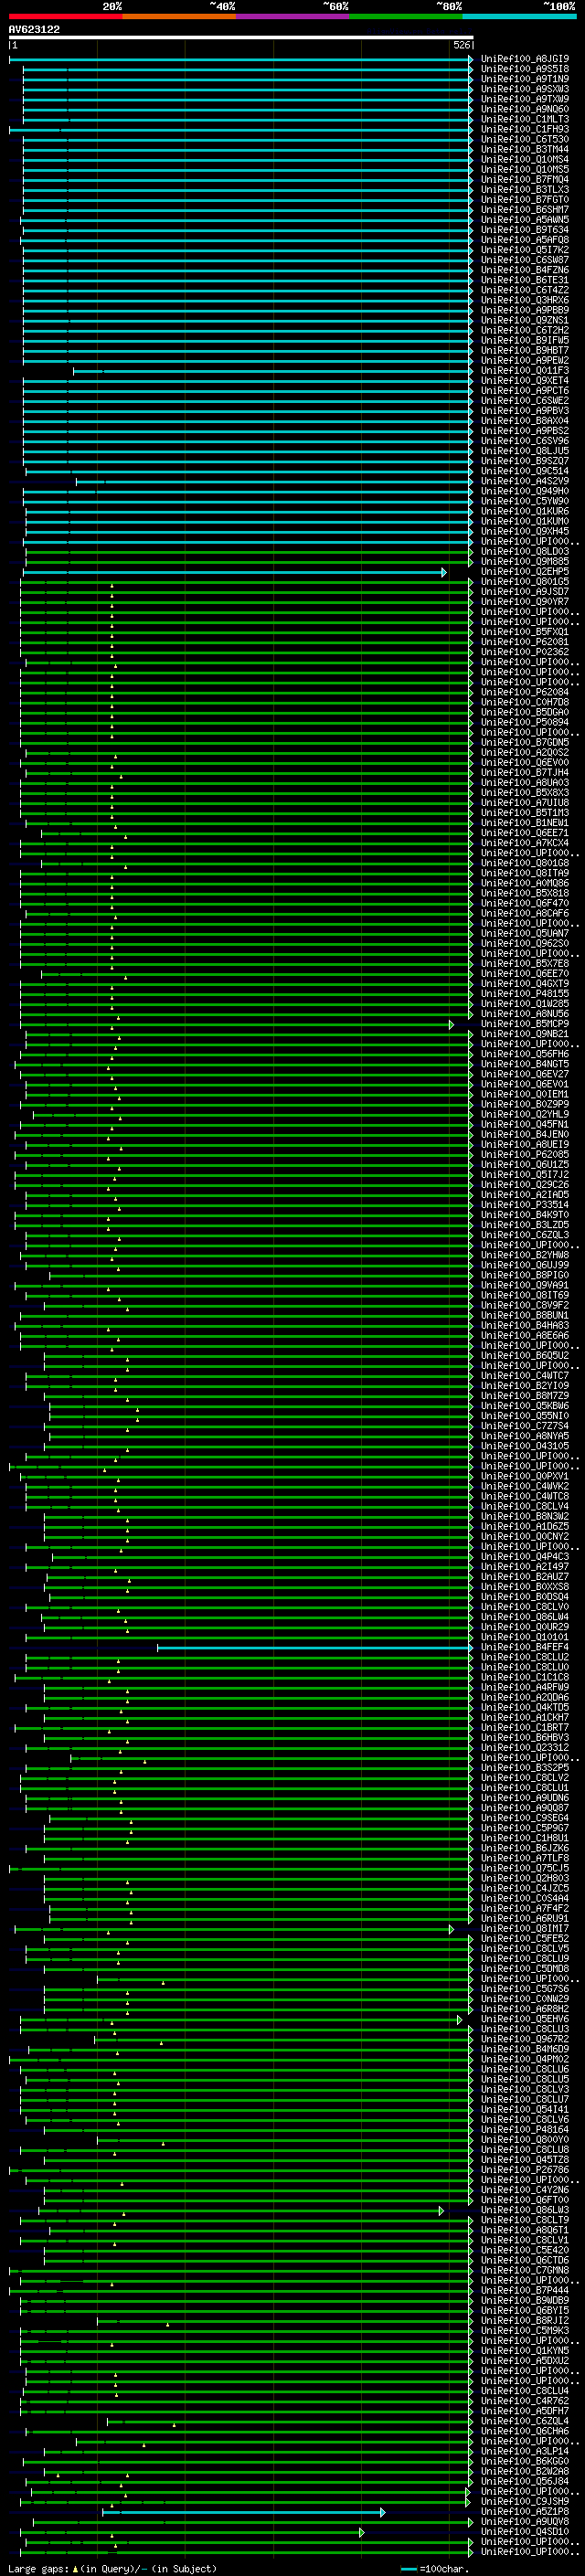Open hit UniRef100_C1FH93

tap(525, 129)
